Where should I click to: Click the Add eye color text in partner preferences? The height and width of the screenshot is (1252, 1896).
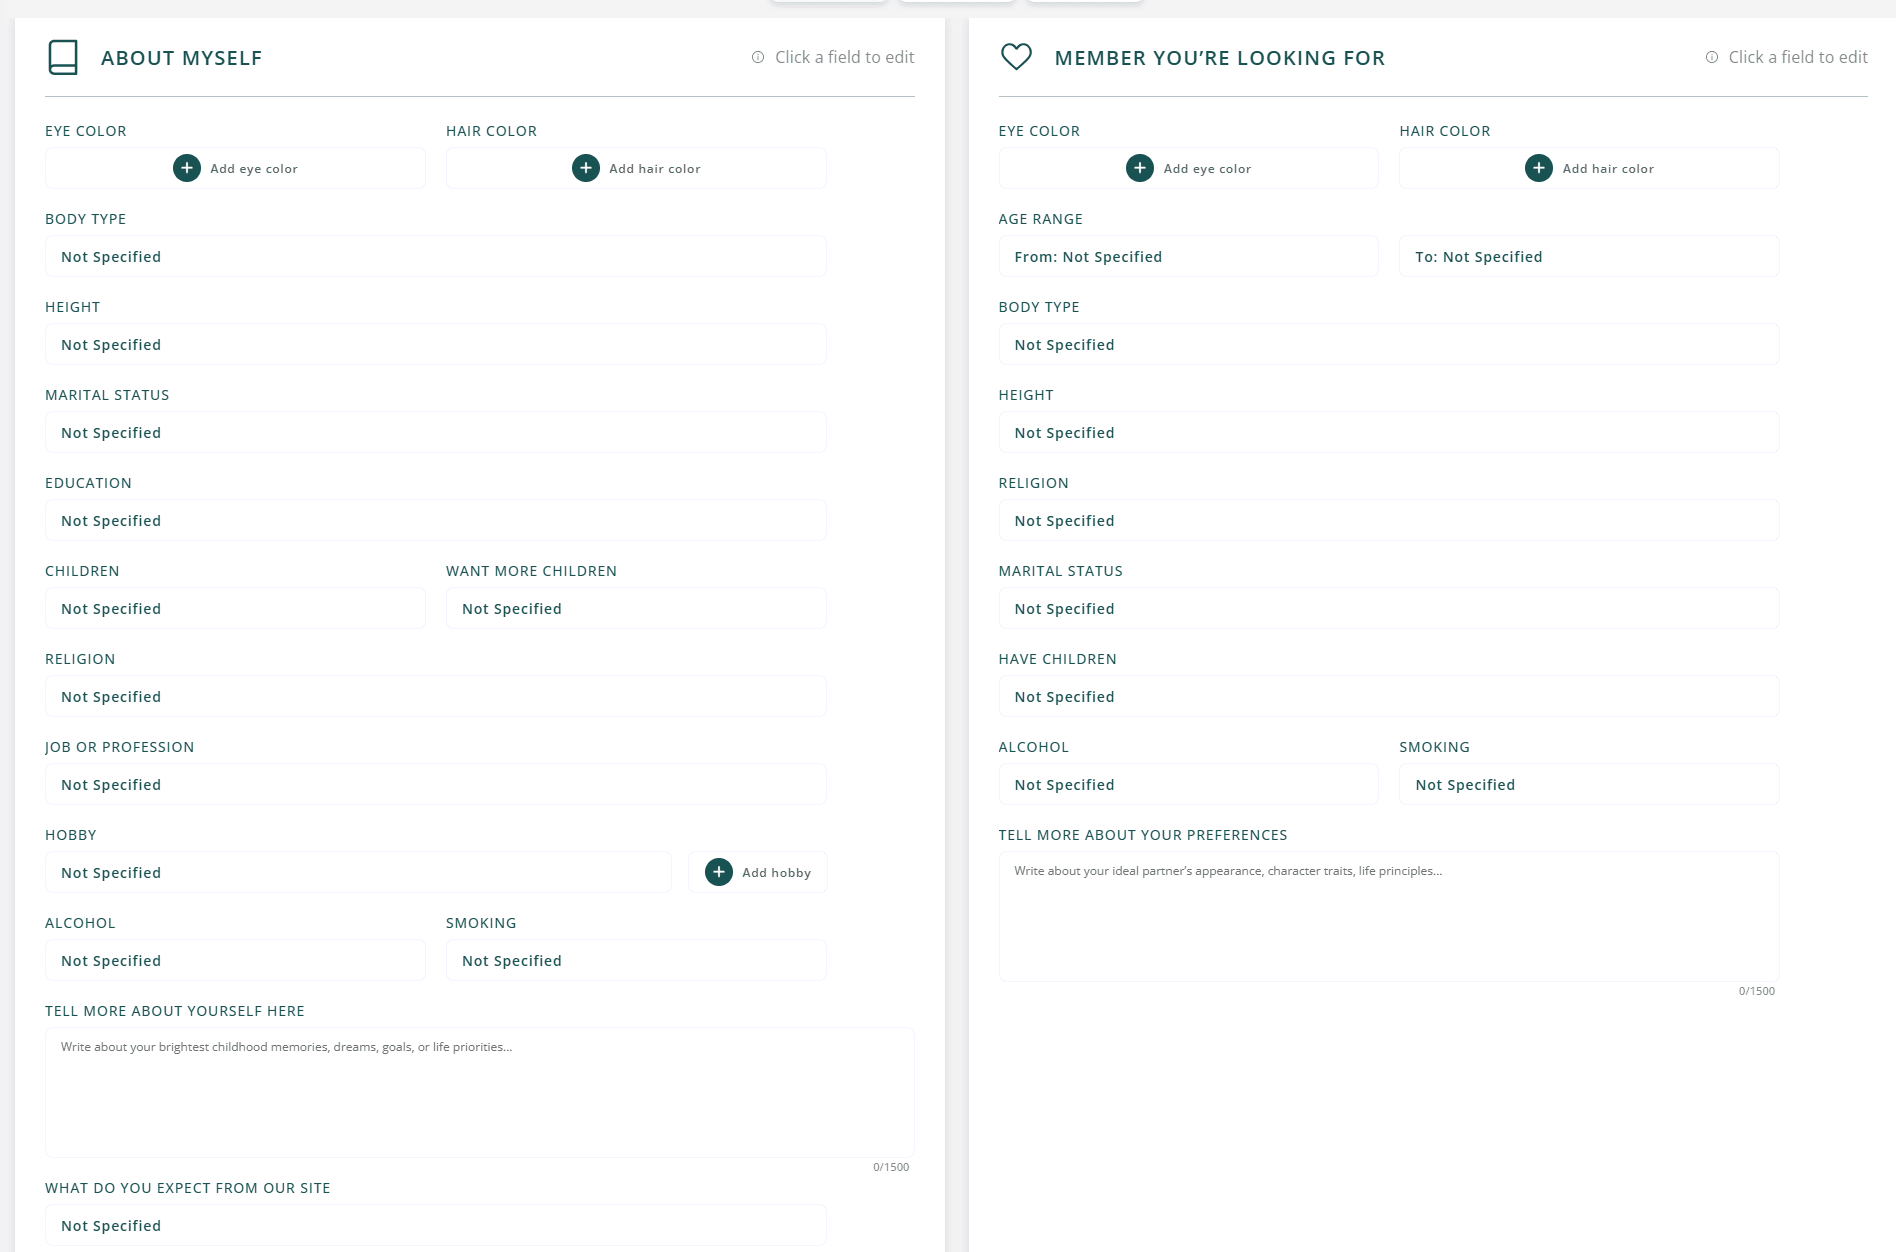coord(1207,169)
